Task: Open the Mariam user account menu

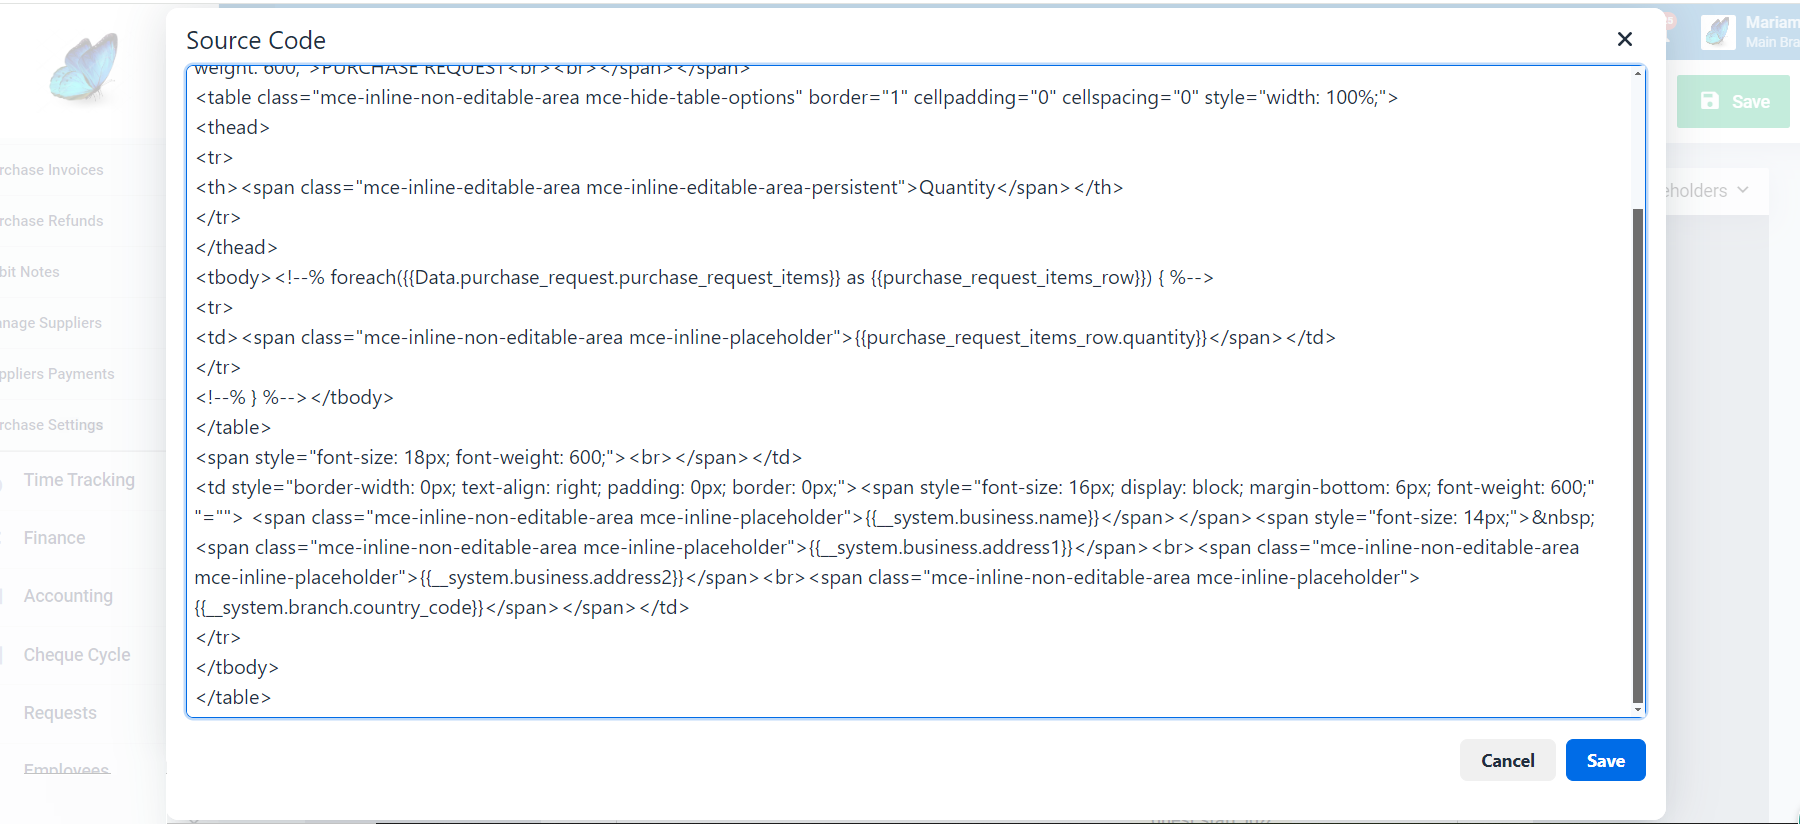Action: click(1771, 31)
